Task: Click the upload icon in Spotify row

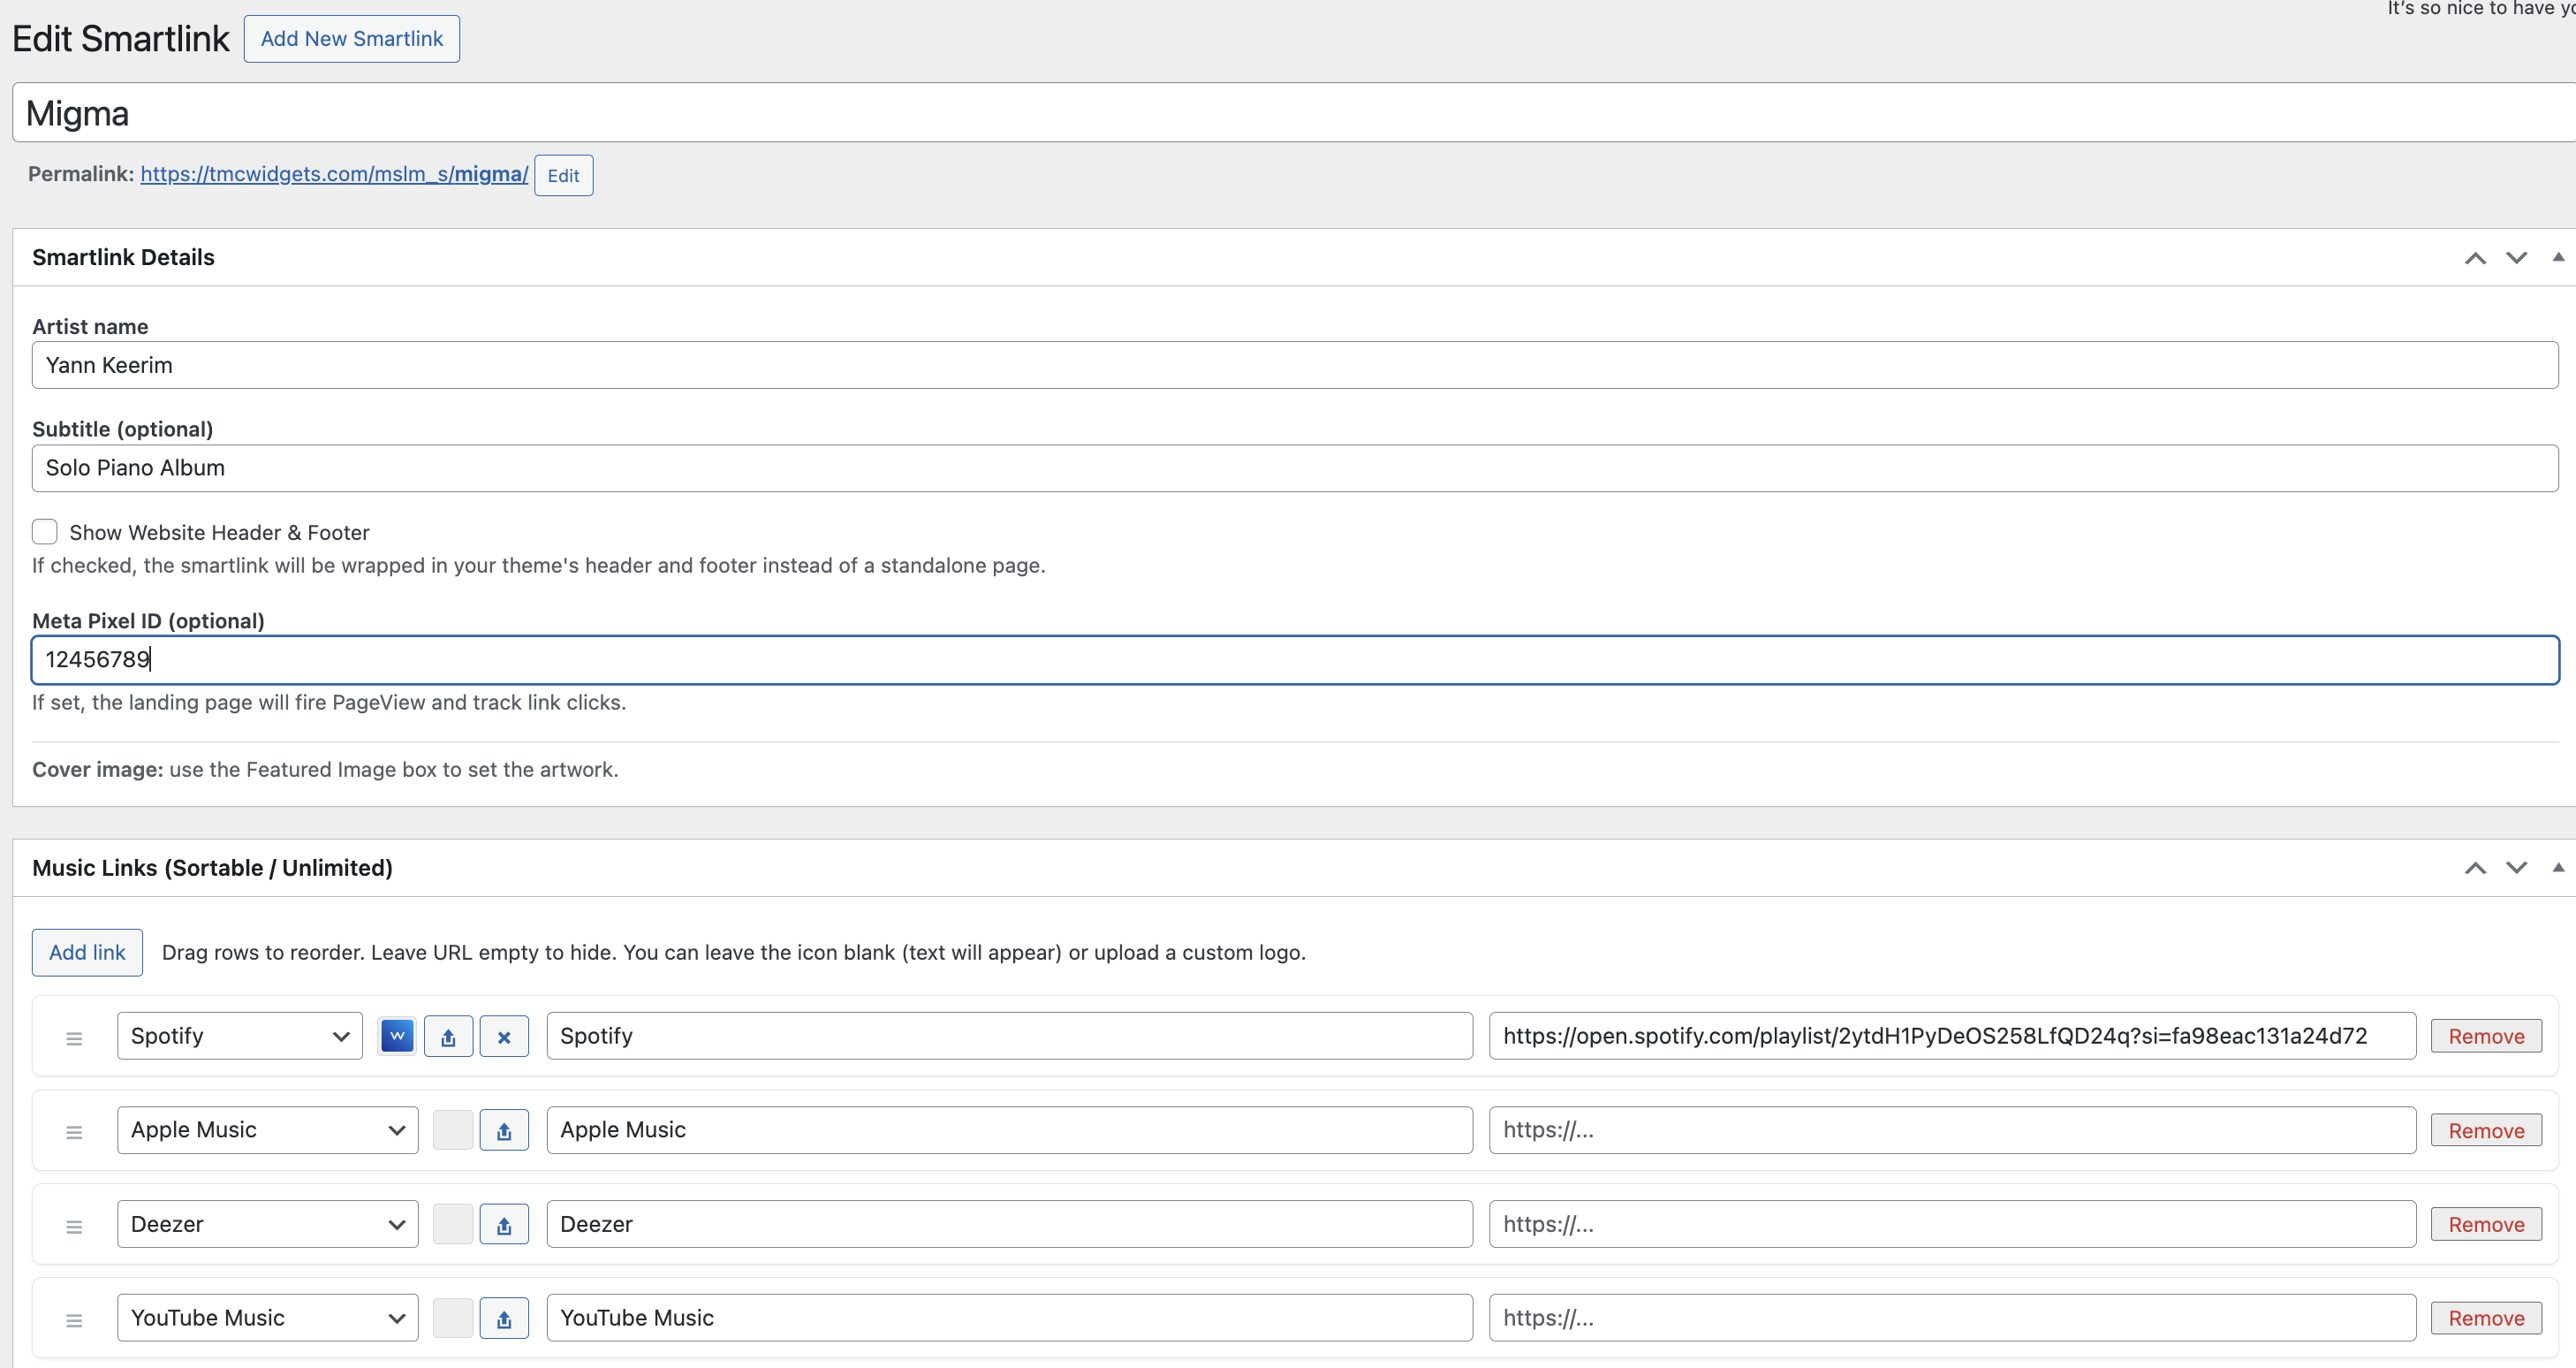Action: tap(448, 1037)
